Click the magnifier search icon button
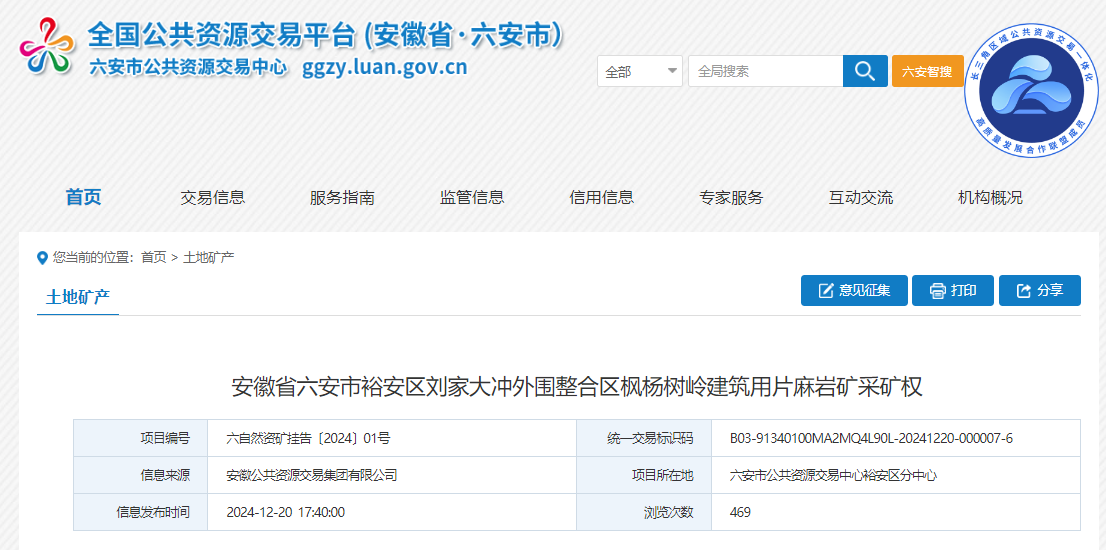 click(x=865, y=71)
